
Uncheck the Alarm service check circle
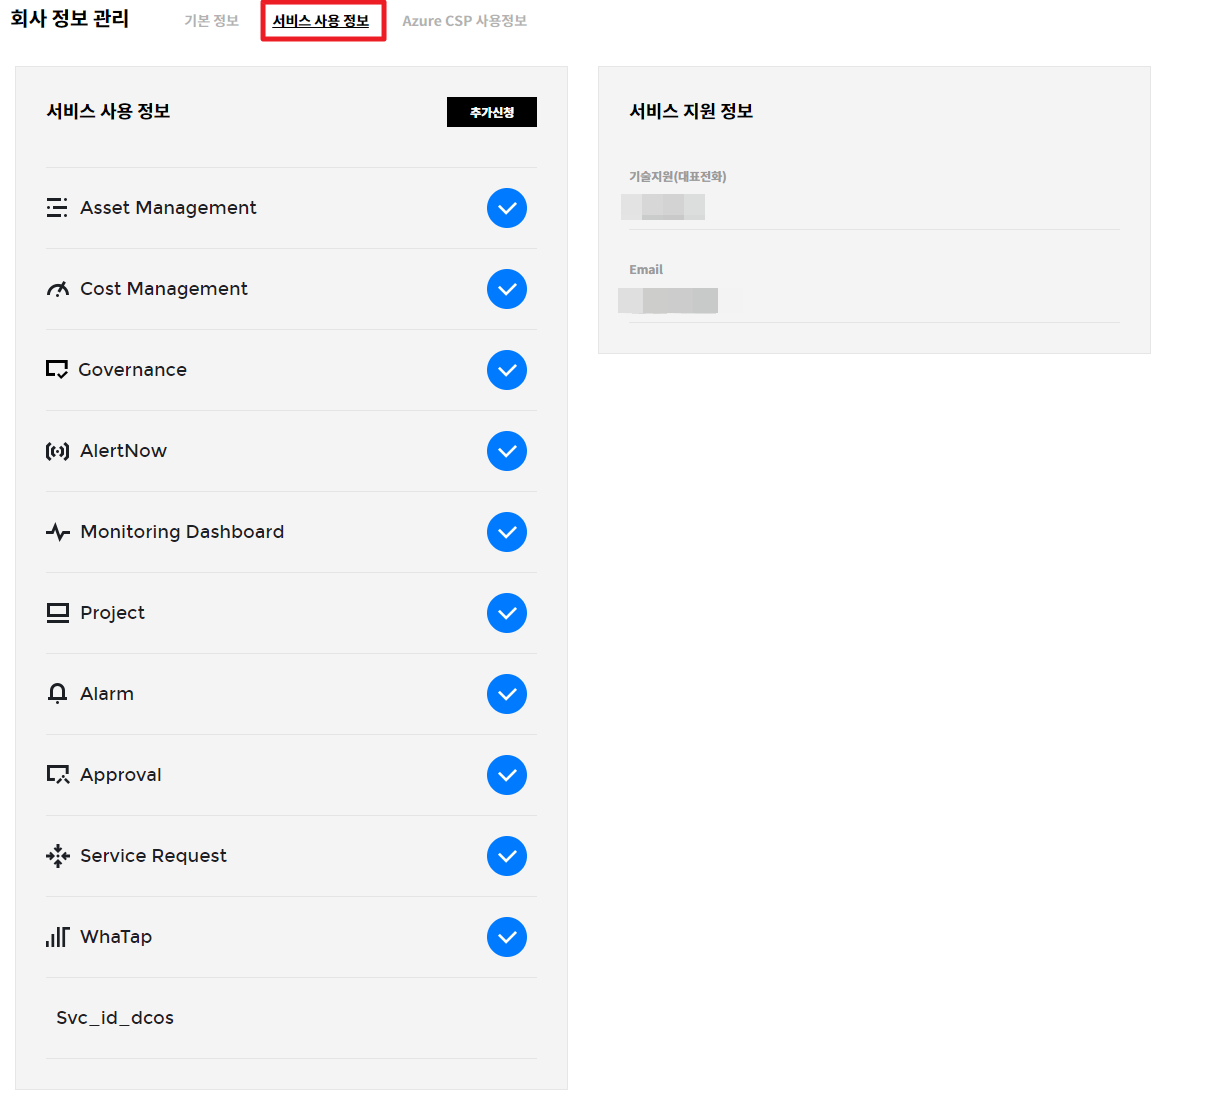(507, 694)
